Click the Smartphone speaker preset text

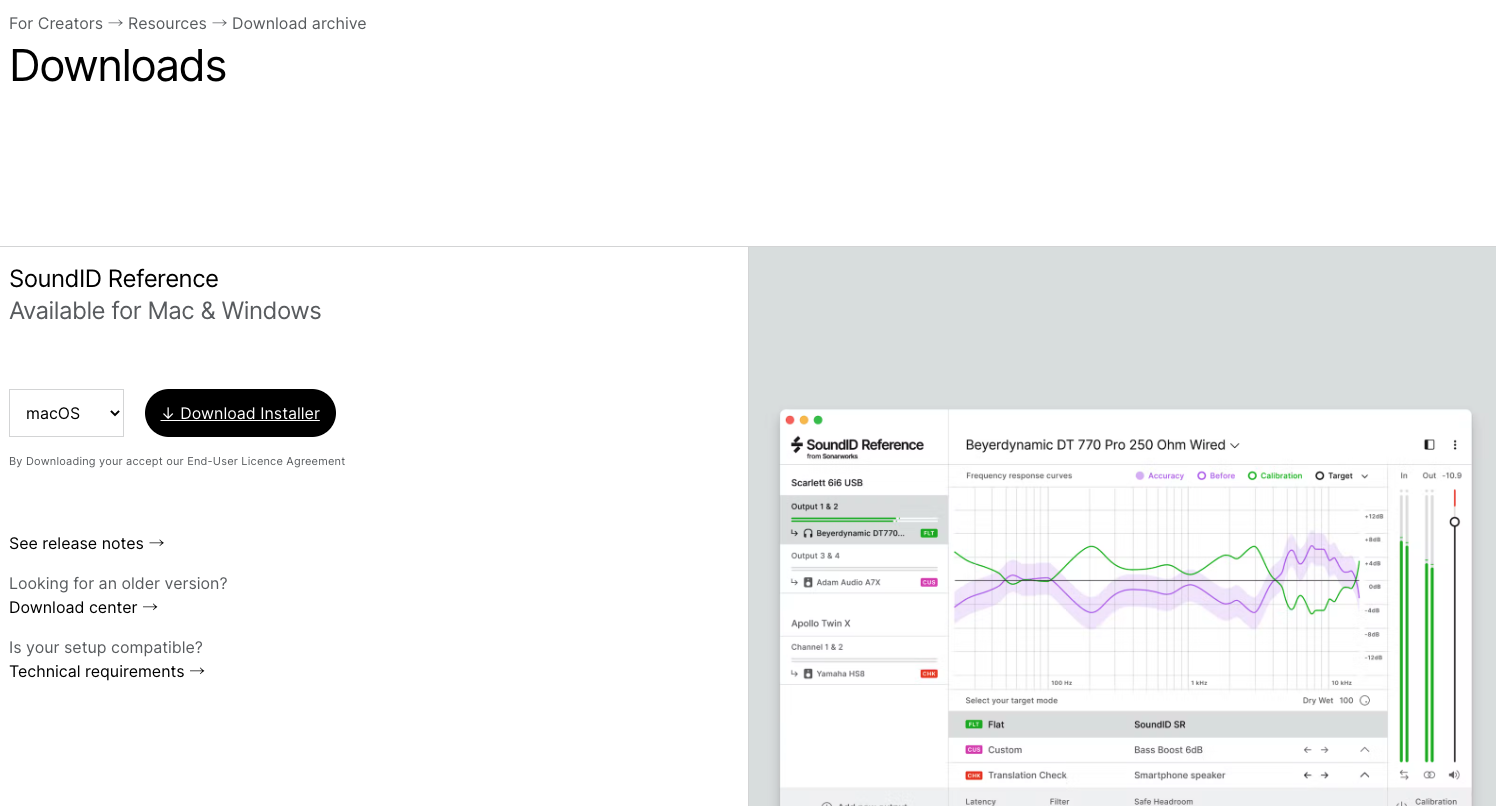[1180, 775]
